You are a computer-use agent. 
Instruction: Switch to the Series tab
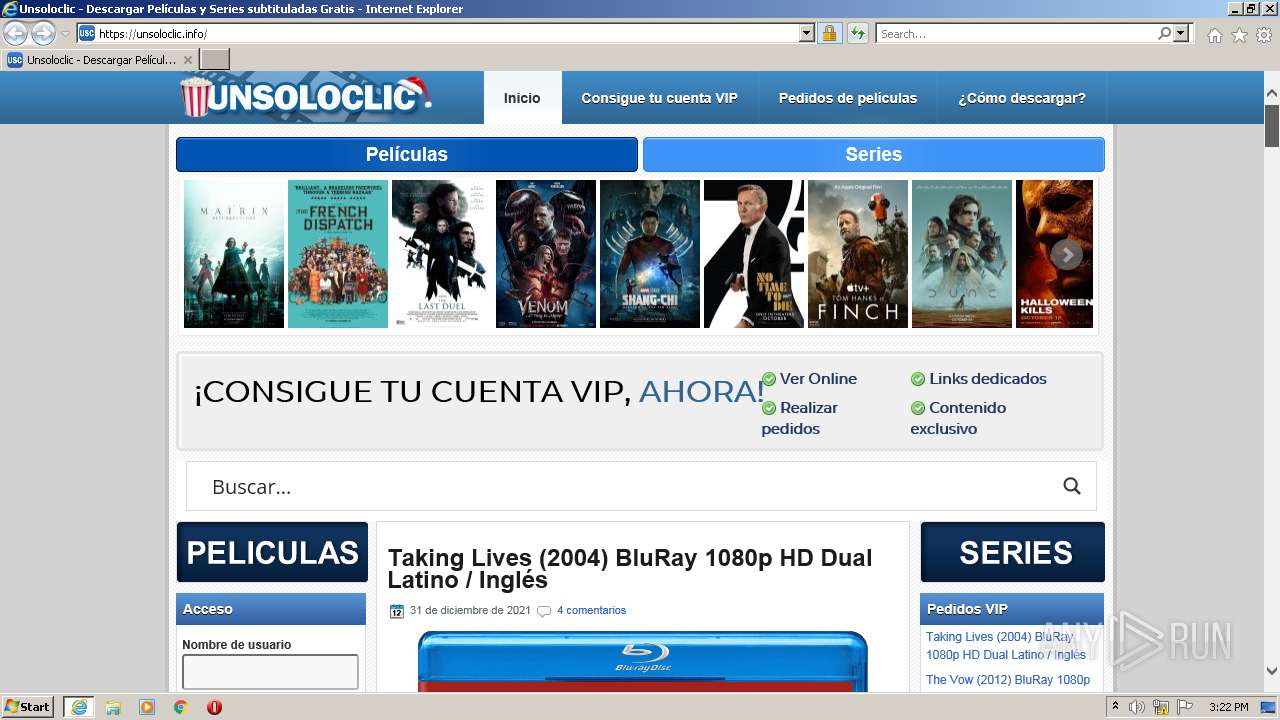coord(874,155)
